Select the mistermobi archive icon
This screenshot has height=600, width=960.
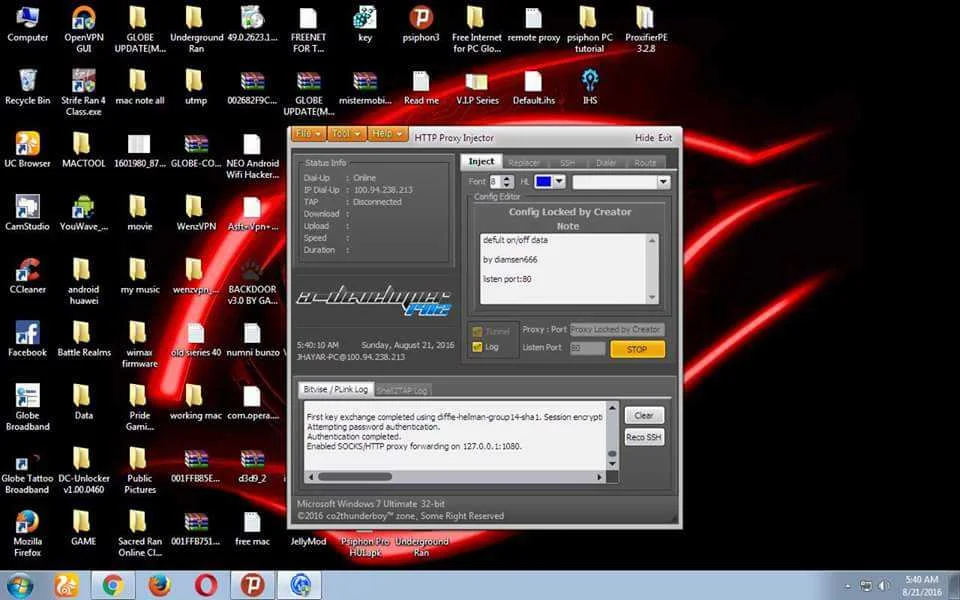coord(365,88)
